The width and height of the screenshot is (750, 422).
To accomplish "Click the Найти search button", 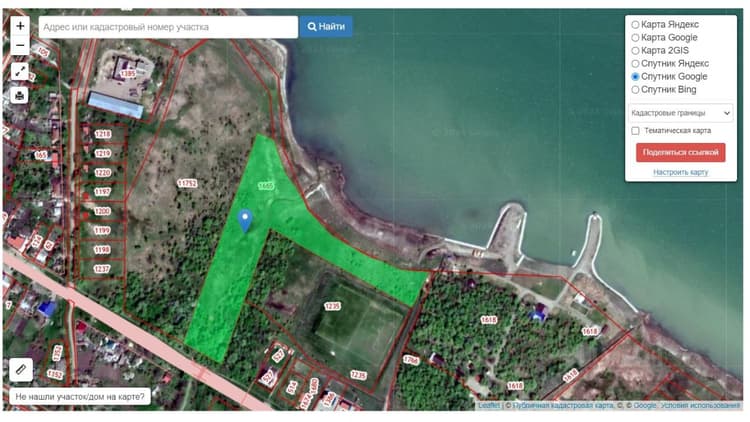I will tap(326, 27).
